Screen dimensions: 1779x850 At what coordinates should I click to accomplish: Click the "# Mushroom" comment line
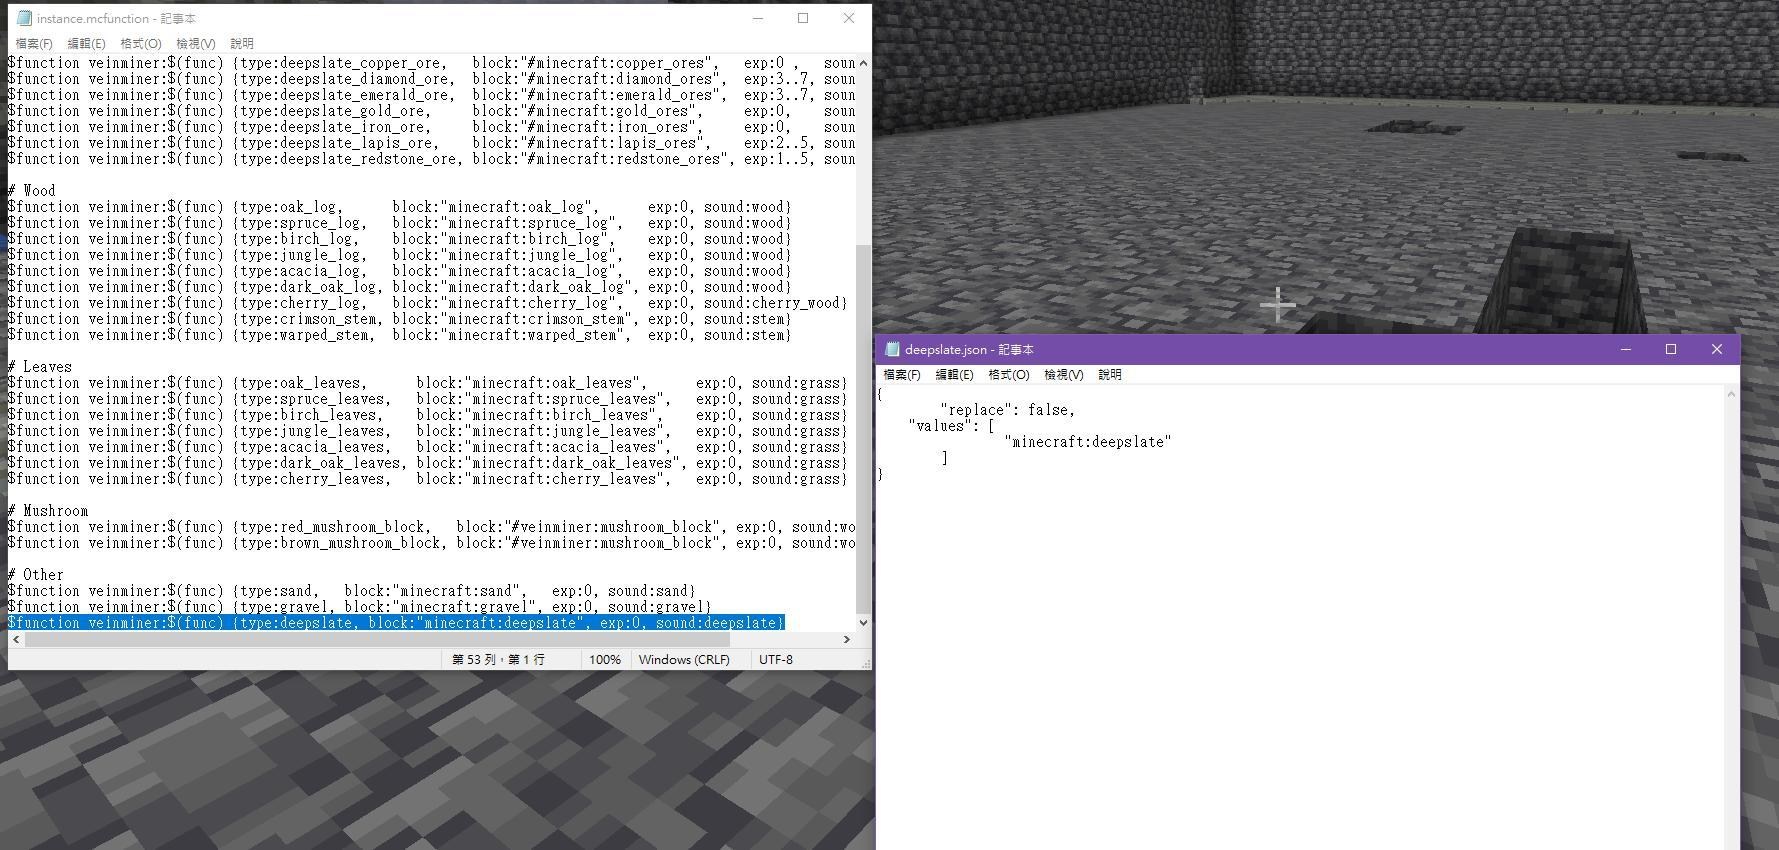click(x=48, y=511)
